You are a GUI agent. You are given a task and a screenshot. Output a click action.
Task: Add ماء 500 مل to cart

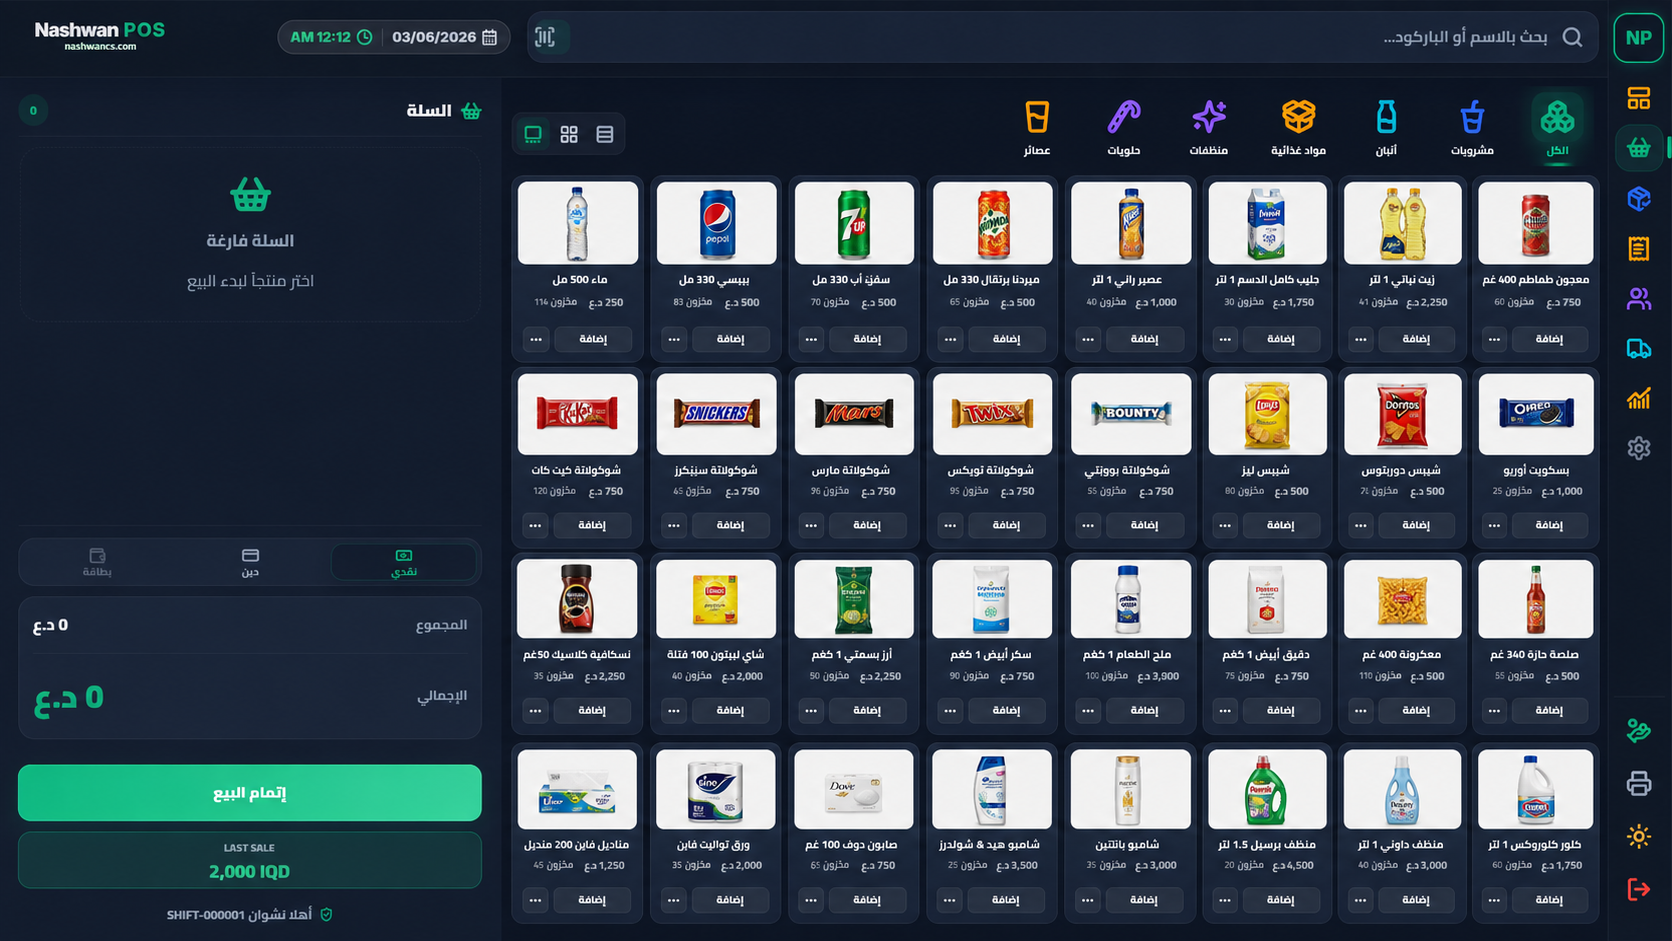pyautogui.click(x=593, y=339)
